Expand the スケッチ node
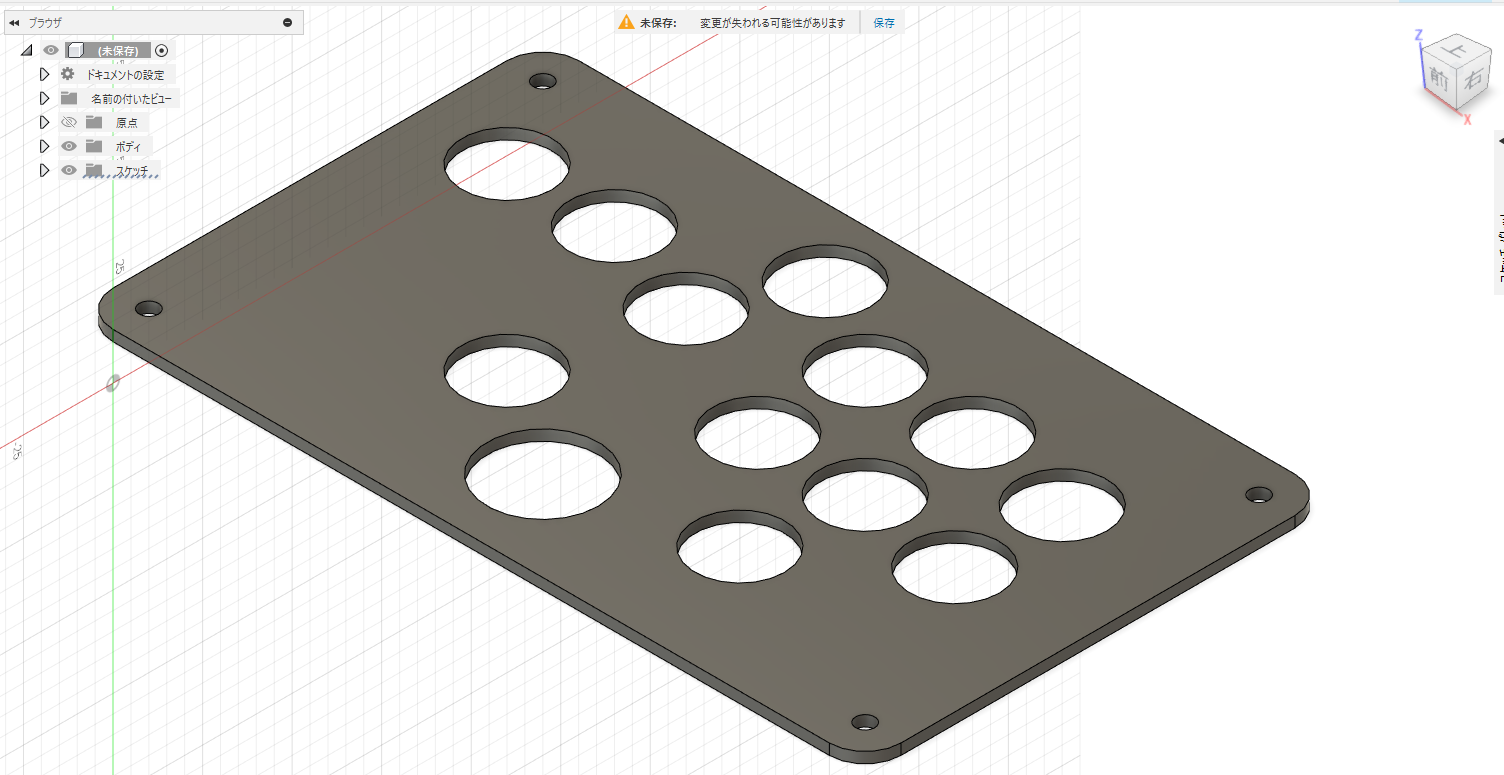This screenshot has width=1504, height=775. (x=44, y=170)
